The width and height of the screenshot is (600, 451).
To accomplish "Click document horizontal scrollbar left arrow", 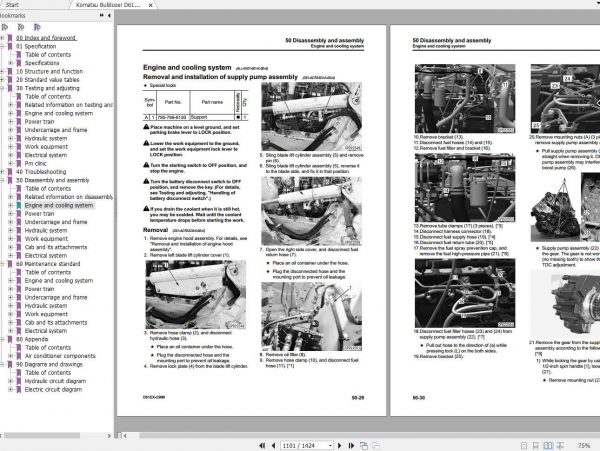I will pyautogui.click(x=125, y=436).
